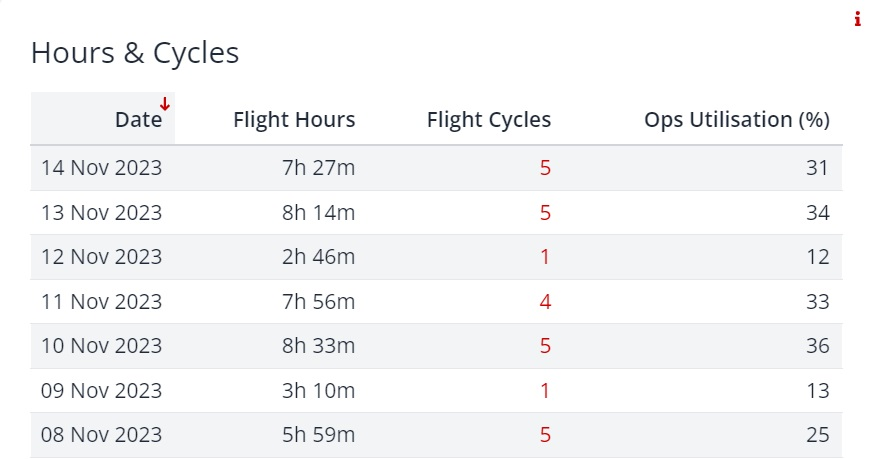The height and width of the screenshot is (459, 870).
Task: Click the 12 Nov 2023 row date
Action: point(102,257)
